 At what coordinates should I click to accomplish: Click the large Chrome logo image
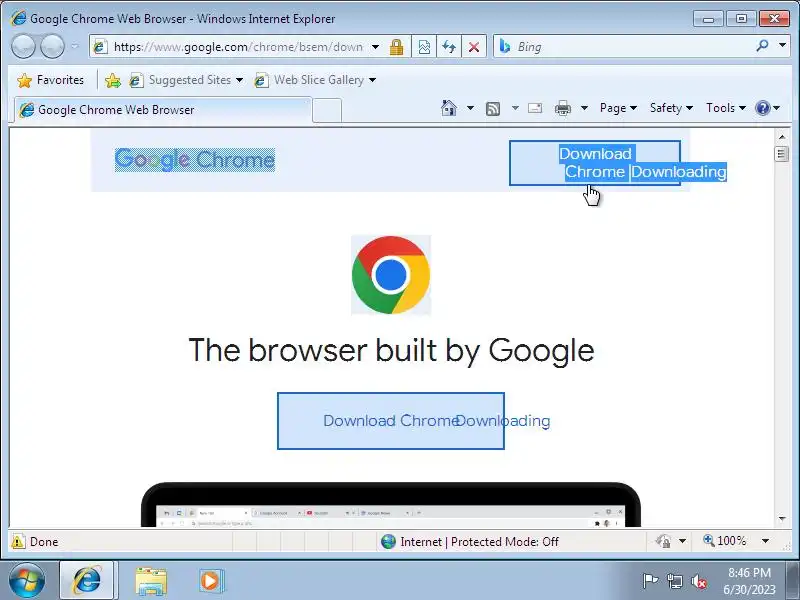click(x=391, y=274)
